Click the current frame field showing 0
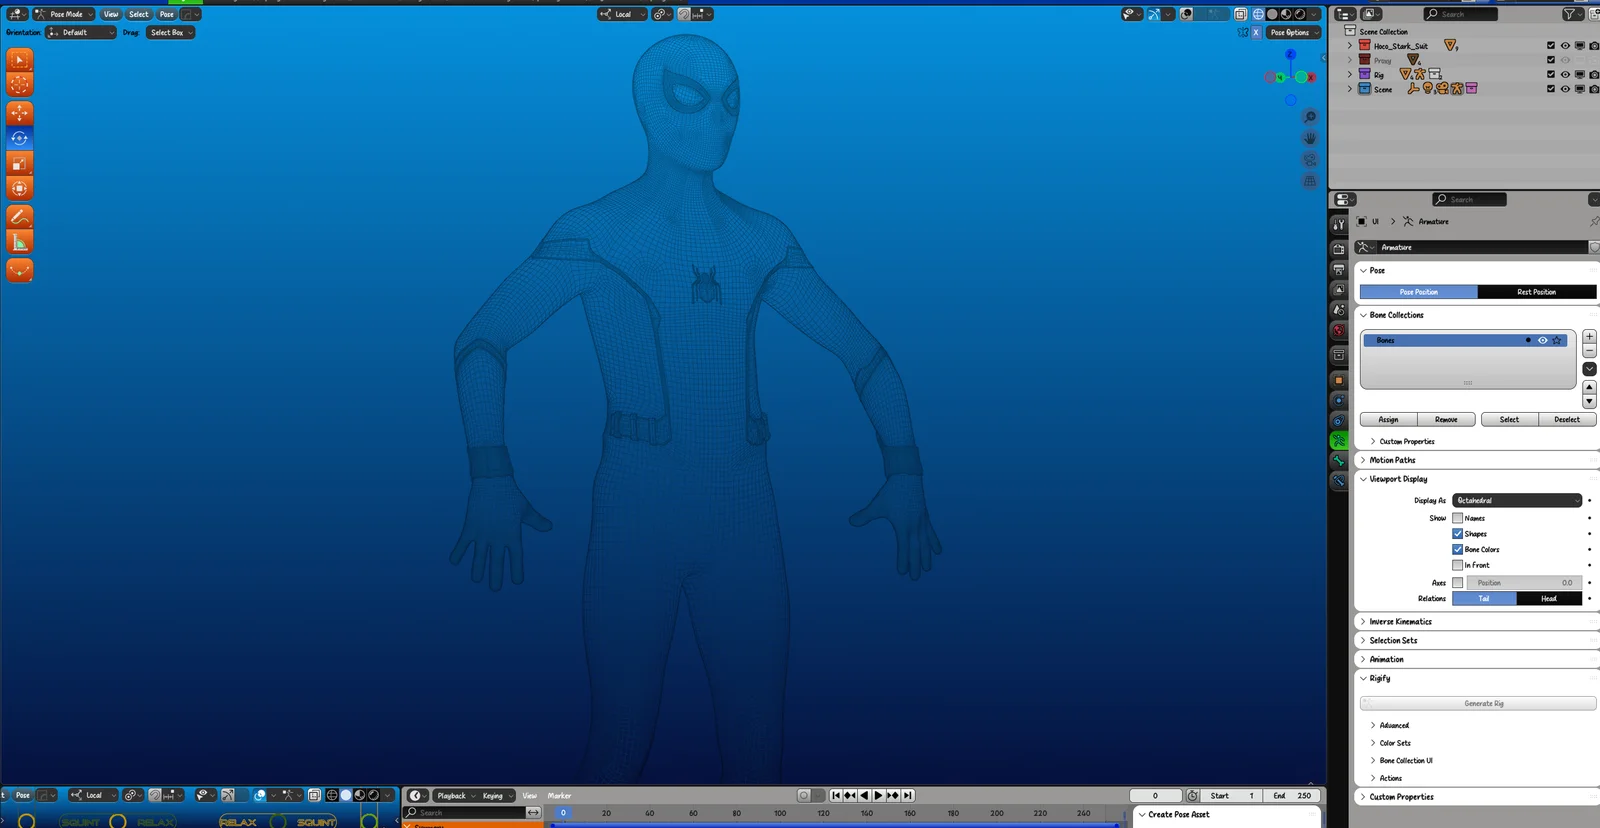The image size is (1600, 828). [x=1156, y=796]
